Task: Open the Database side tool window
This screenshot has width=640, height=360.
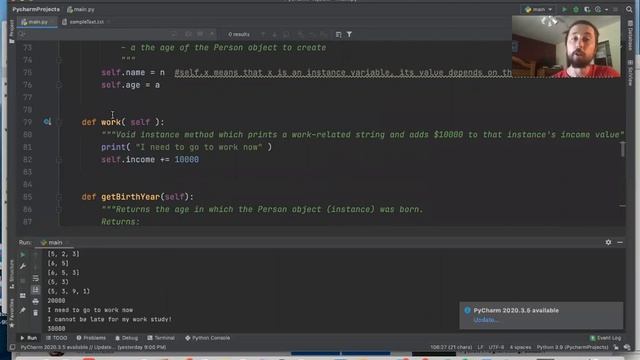Action: [x=631, y=36]
